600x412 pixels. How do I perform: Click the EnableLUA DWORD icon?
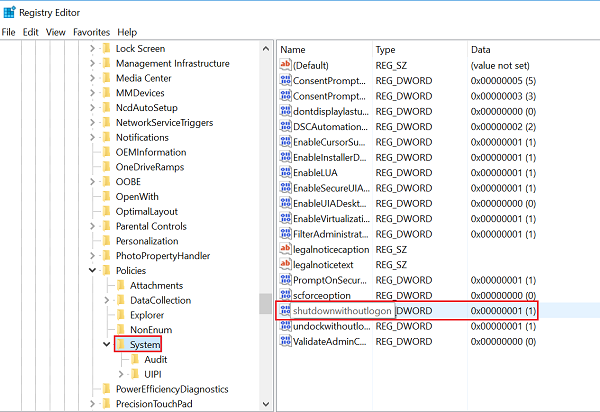285,173
